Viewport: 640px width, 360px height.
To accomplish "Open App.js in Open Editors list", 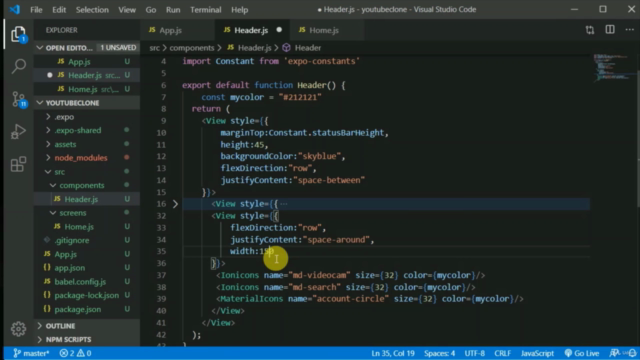I will 87,62.
